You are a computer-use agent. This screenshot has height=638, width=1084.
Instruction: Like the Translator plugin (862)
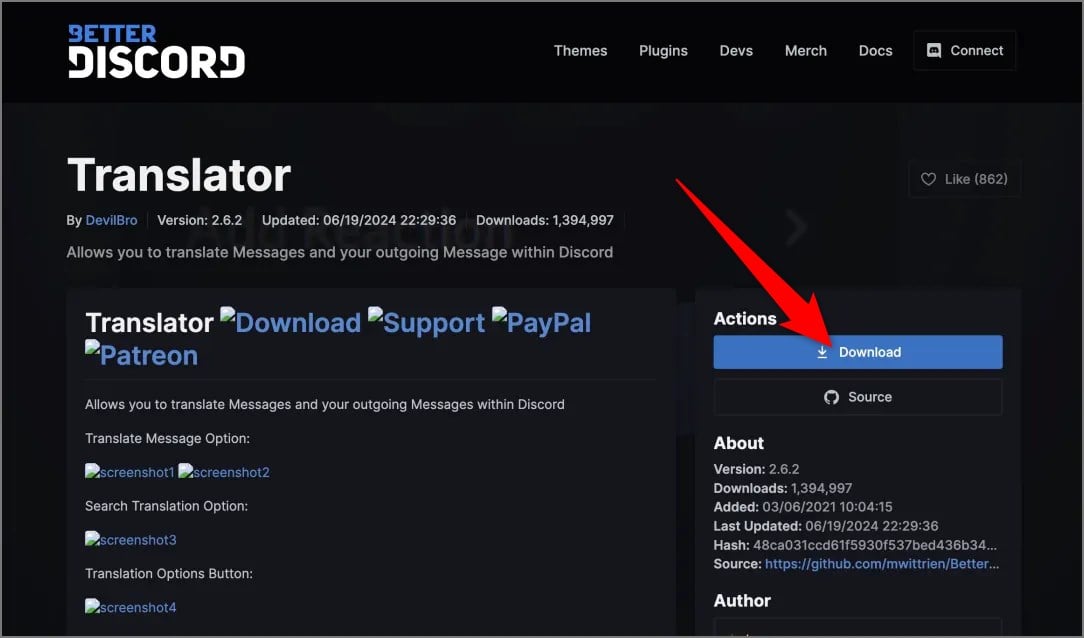[x=964, y=179]
